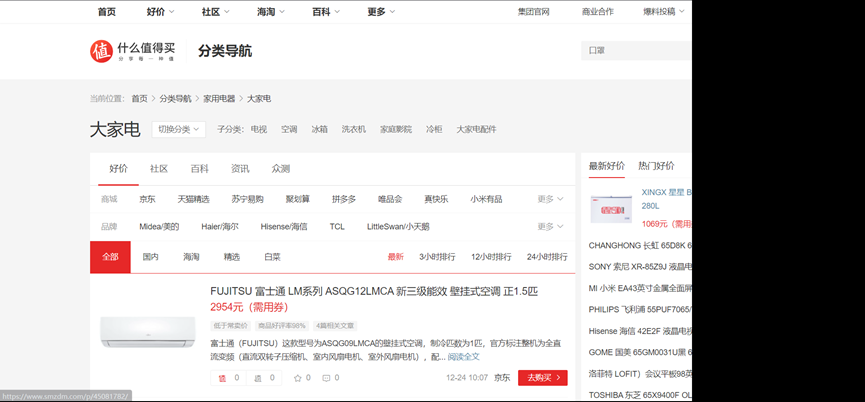This screenshot has width=865, height=402.
Task: Filter by 京东 mall
Action: (x=147, y=199)
